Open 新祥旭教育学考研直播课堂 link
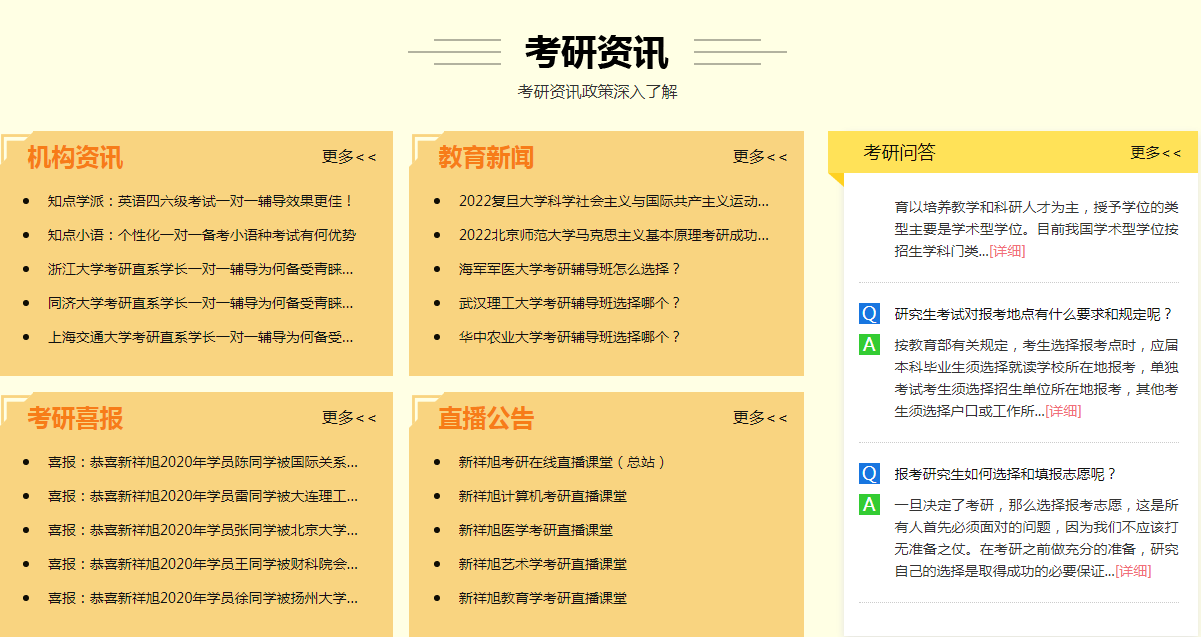 543,598
